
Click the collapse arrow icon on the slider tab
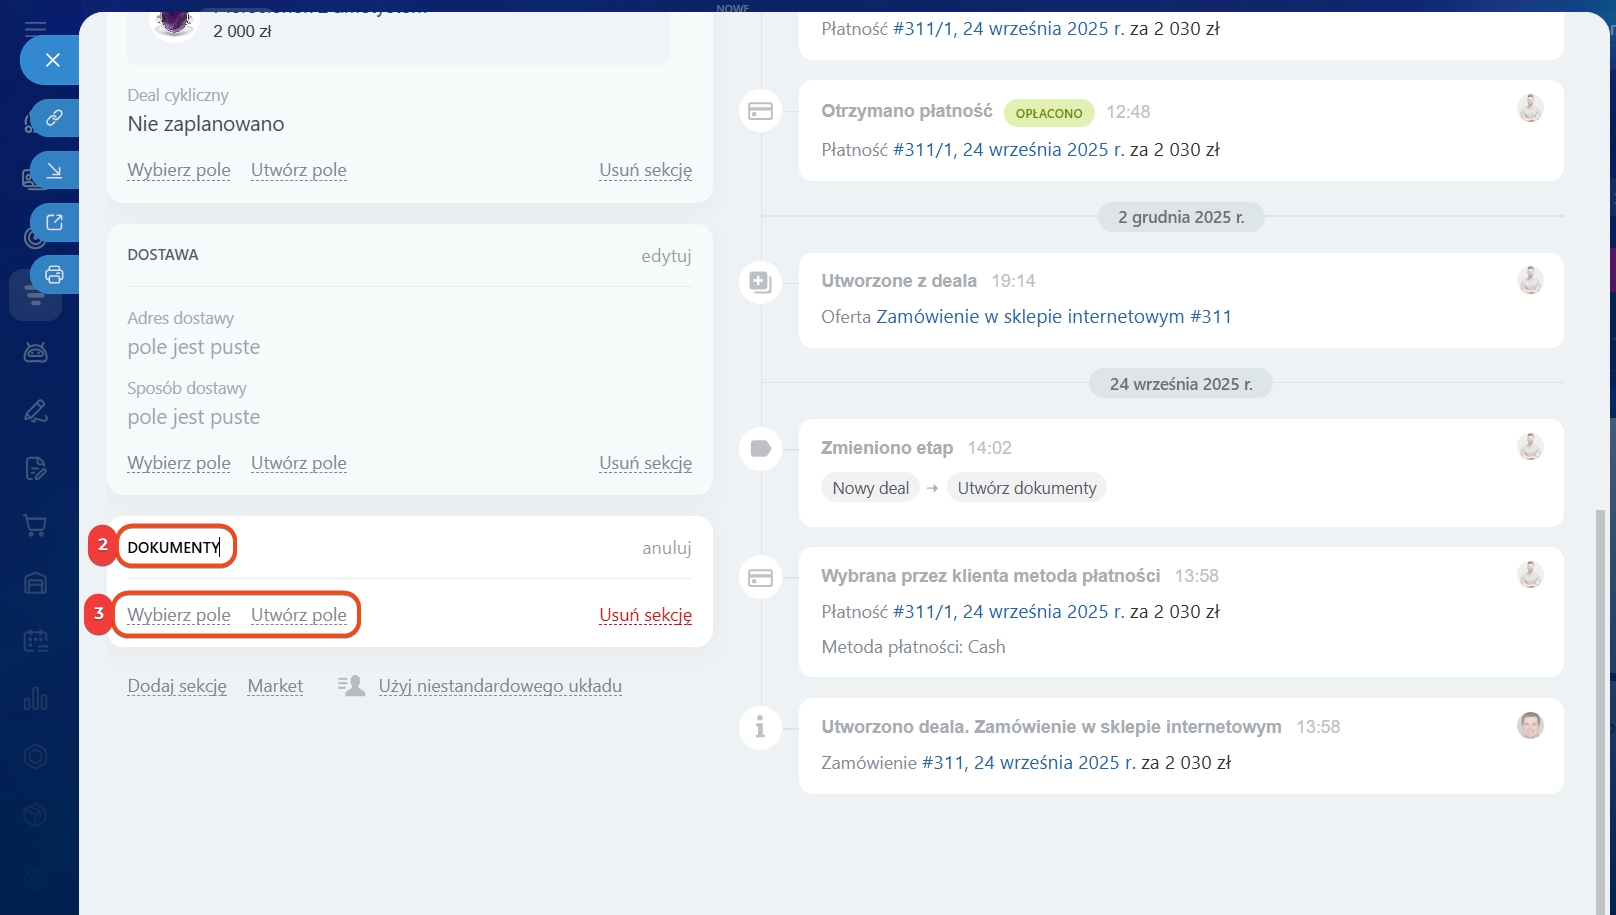[54, 170]
